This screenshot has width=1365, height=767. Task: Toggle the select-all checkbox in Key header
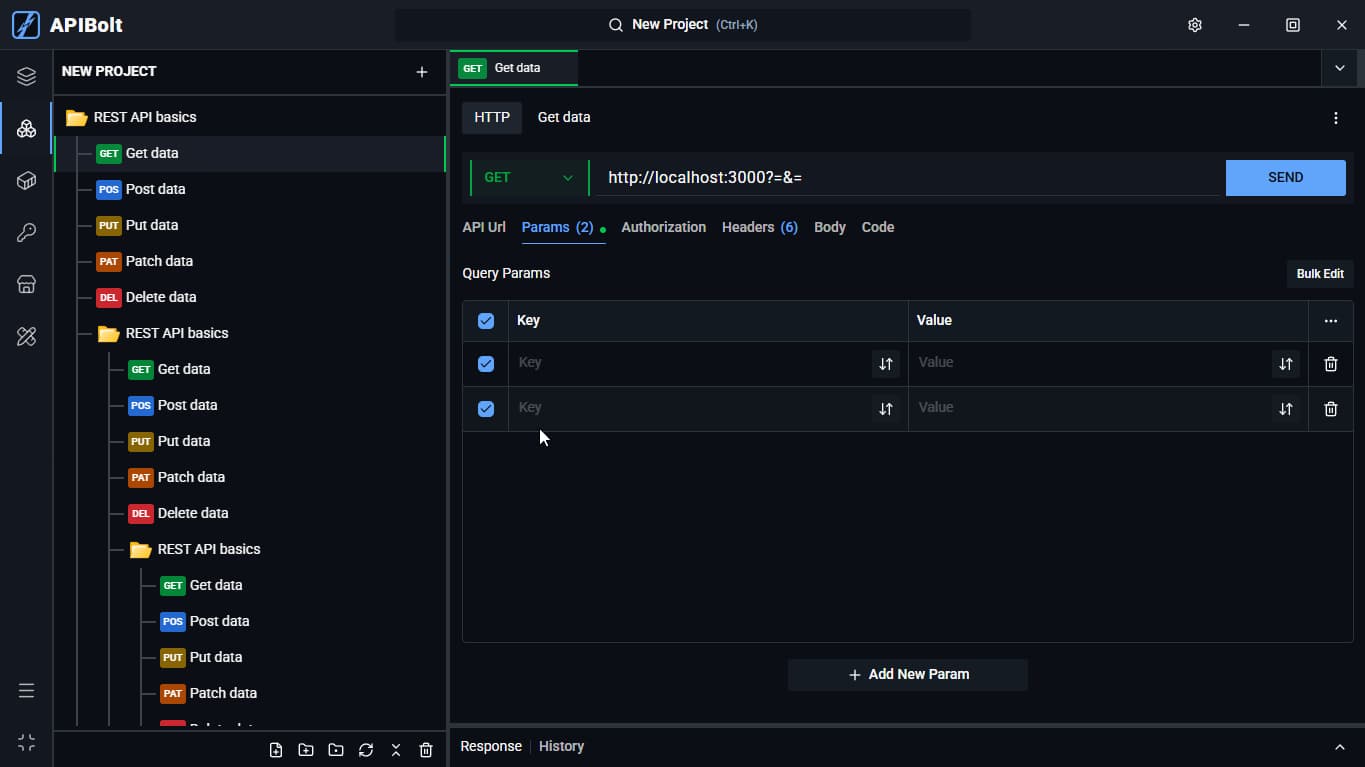486,321
